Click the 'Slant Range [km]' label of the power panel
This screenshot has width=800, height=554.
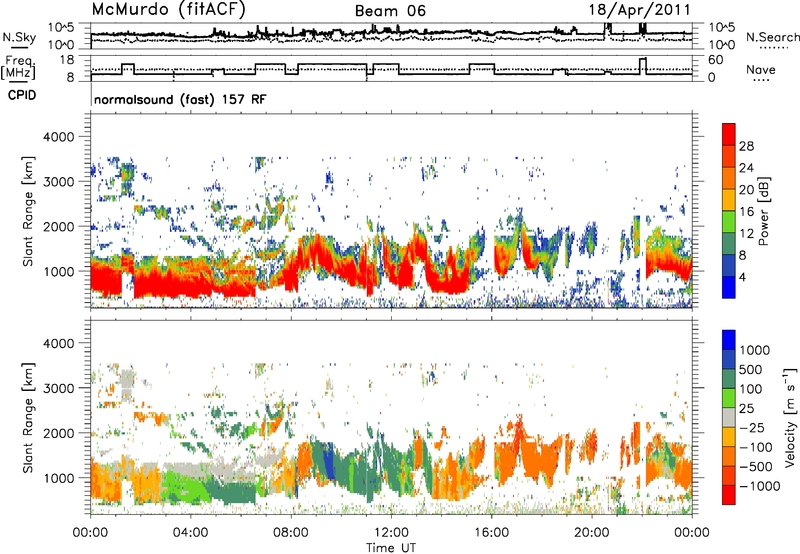28,211
